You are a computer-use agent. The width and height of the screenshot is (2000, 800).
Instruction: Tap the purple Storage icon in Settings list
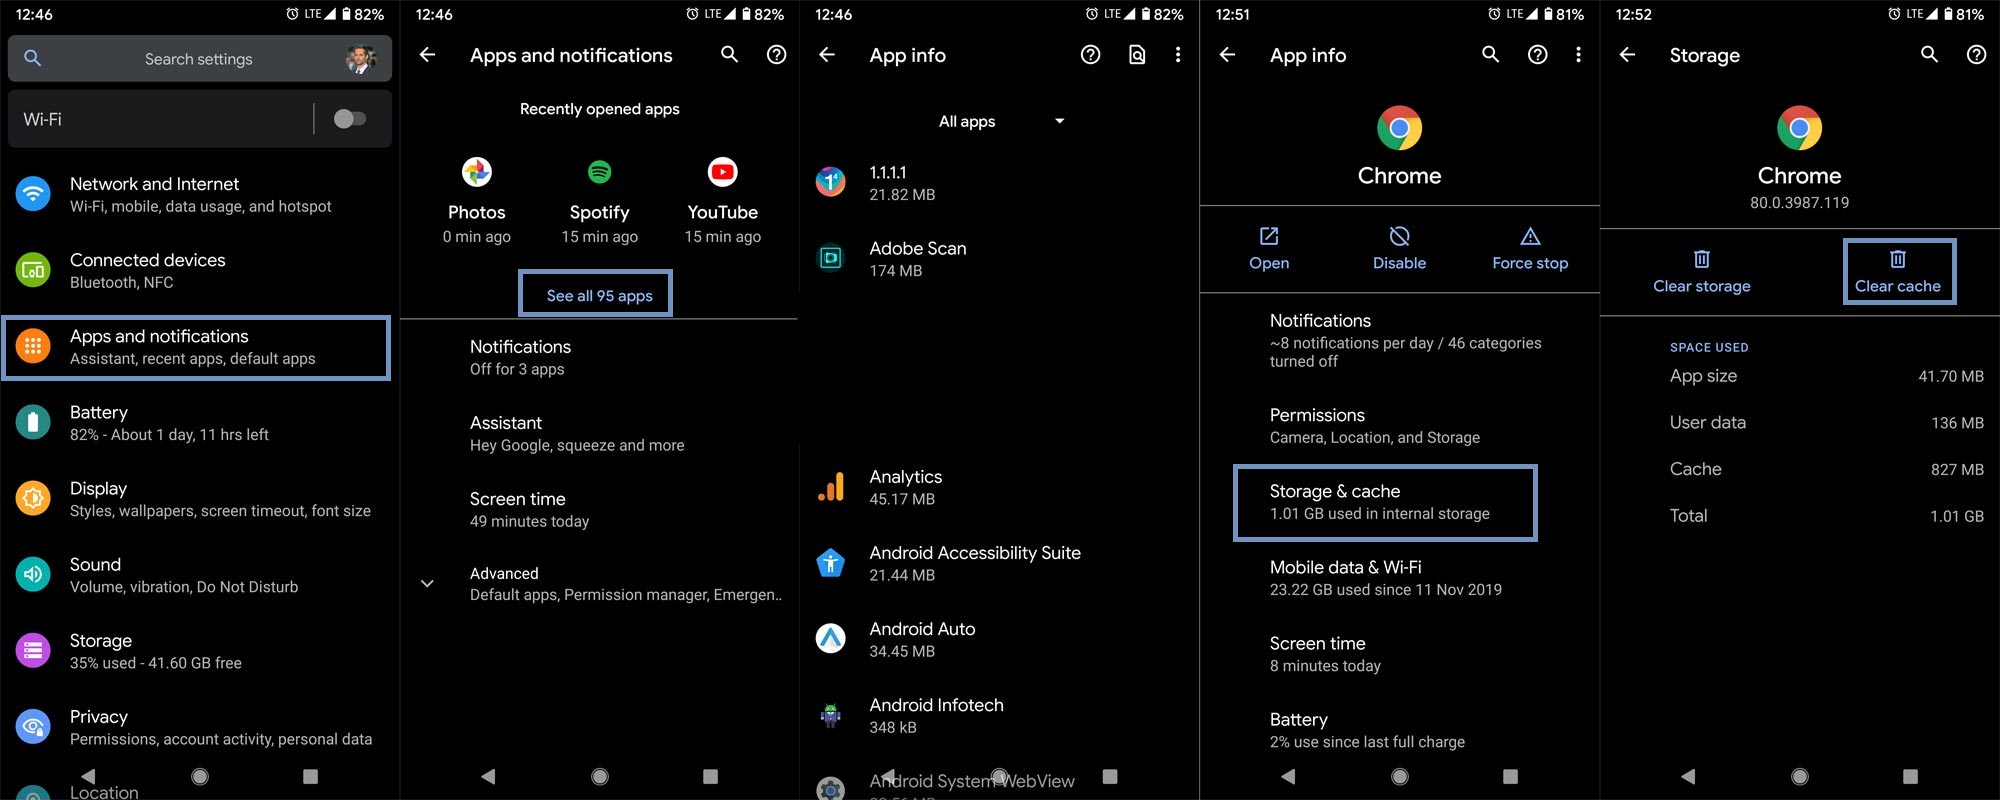33,650
